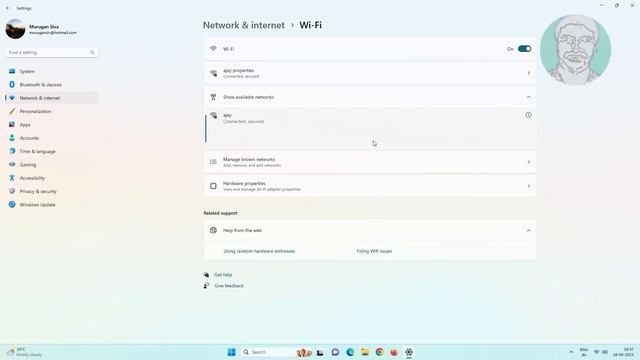Open Privacy & security settings
640x360 pixels.
52,191
